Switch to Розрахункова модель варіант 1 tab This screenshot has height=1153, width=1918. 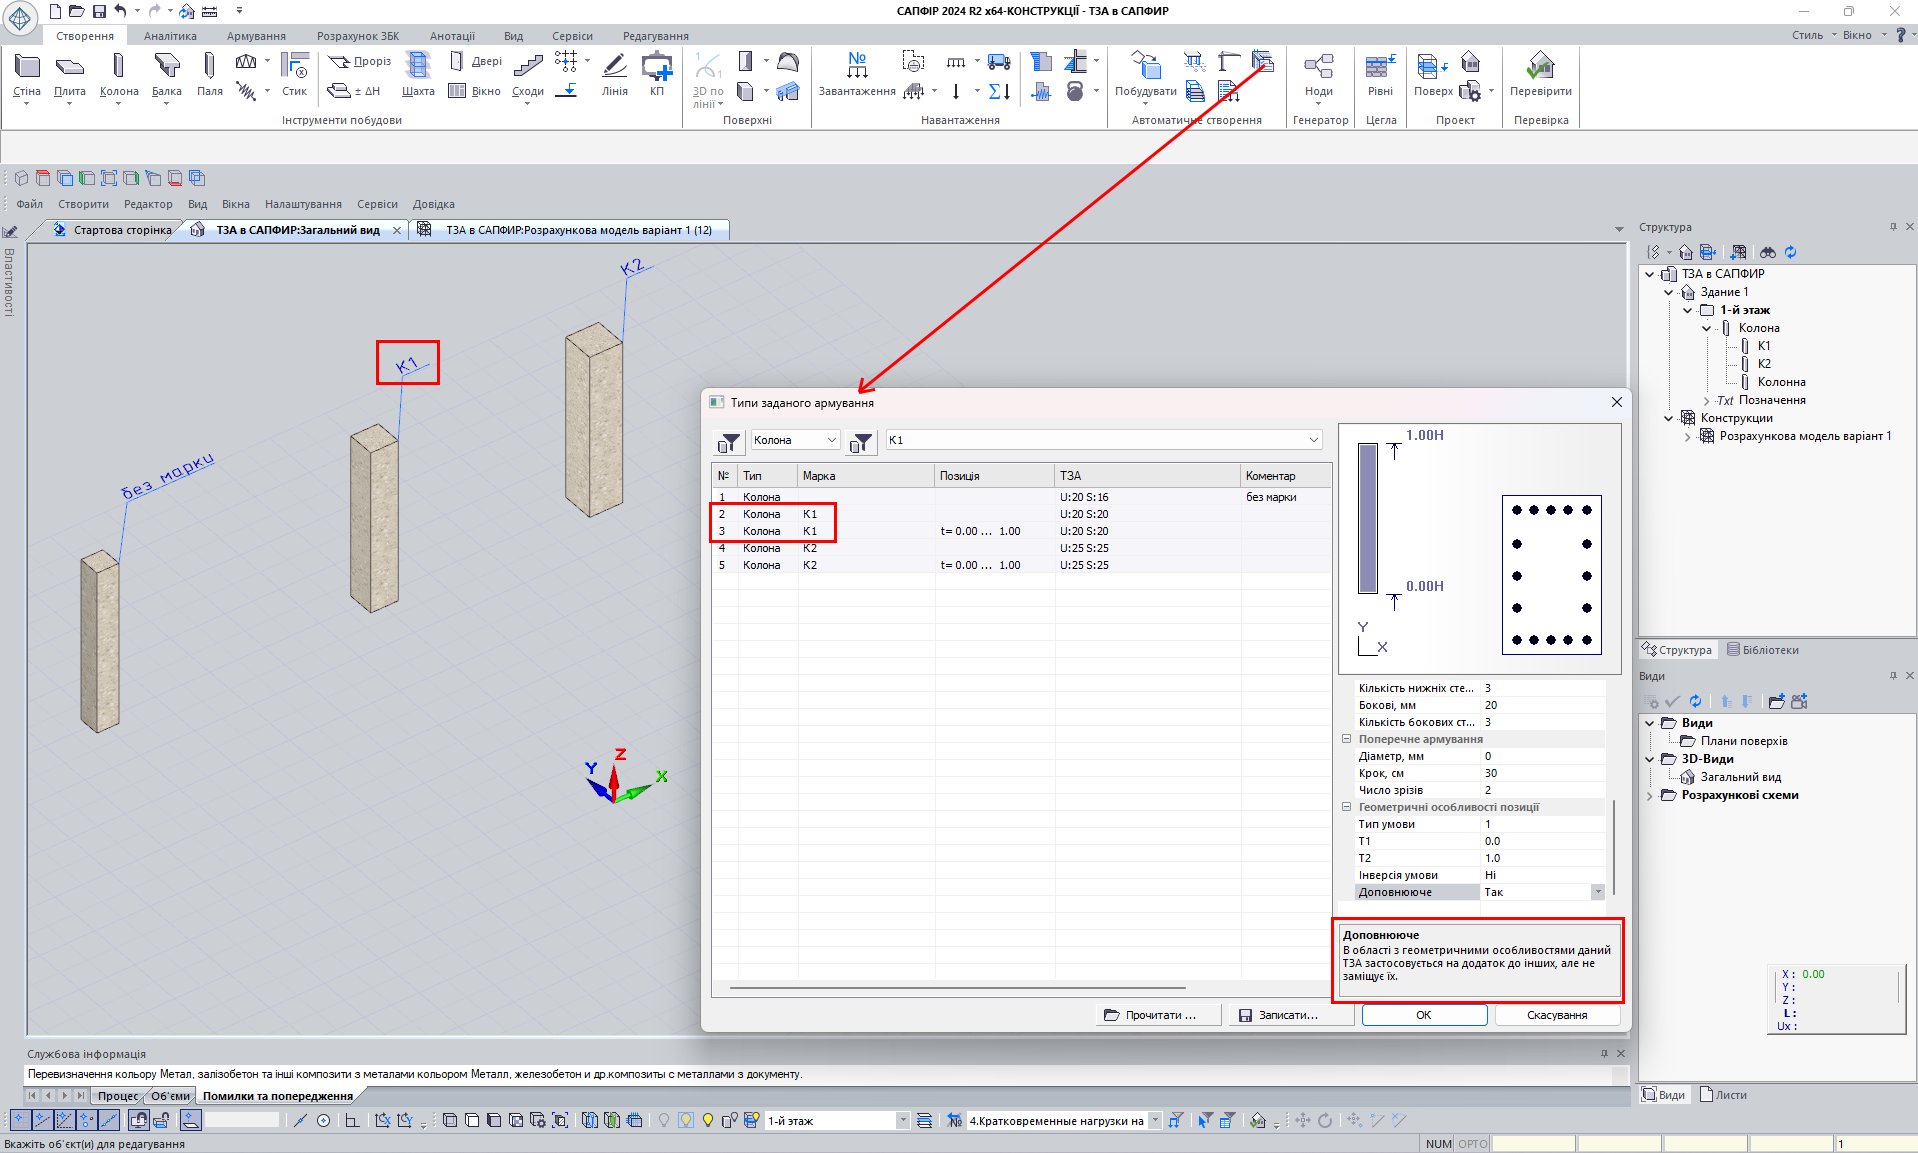[x=577, y=230]
